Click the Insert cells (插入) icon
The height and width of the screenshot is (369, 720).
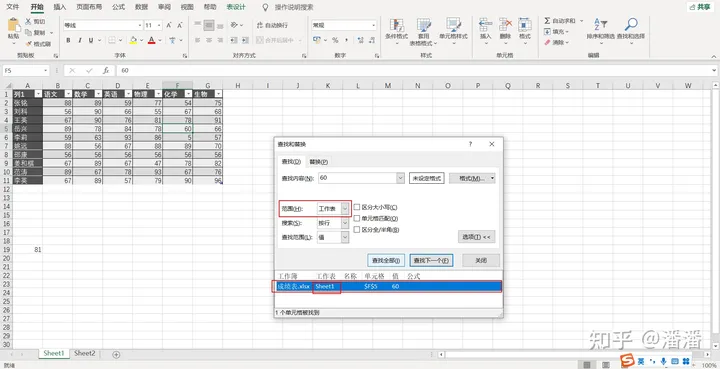485,25
